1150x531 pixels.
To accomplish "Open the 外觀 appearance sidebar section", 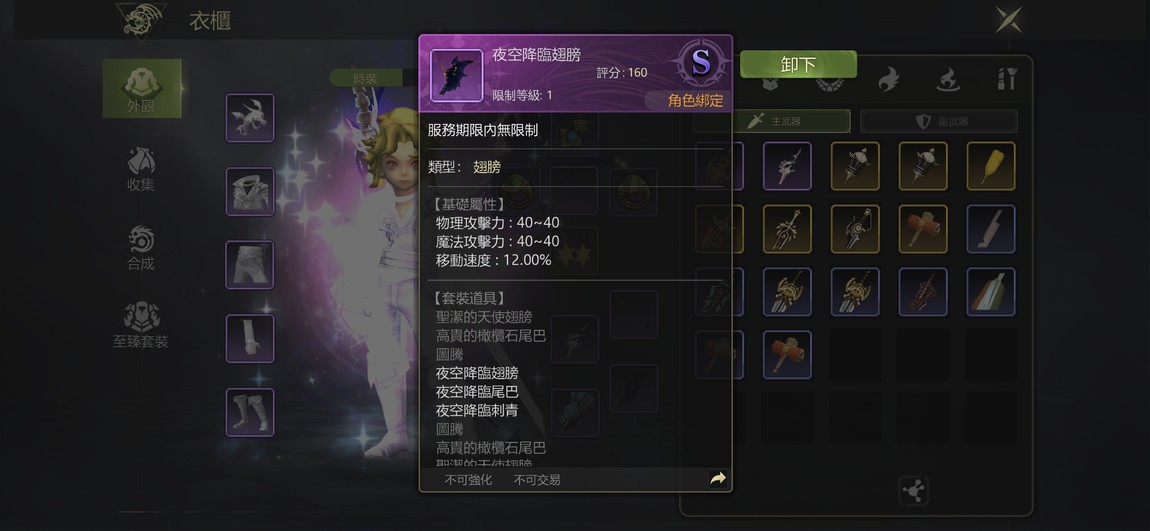I will pyautogui.click(x=142, y=89).
